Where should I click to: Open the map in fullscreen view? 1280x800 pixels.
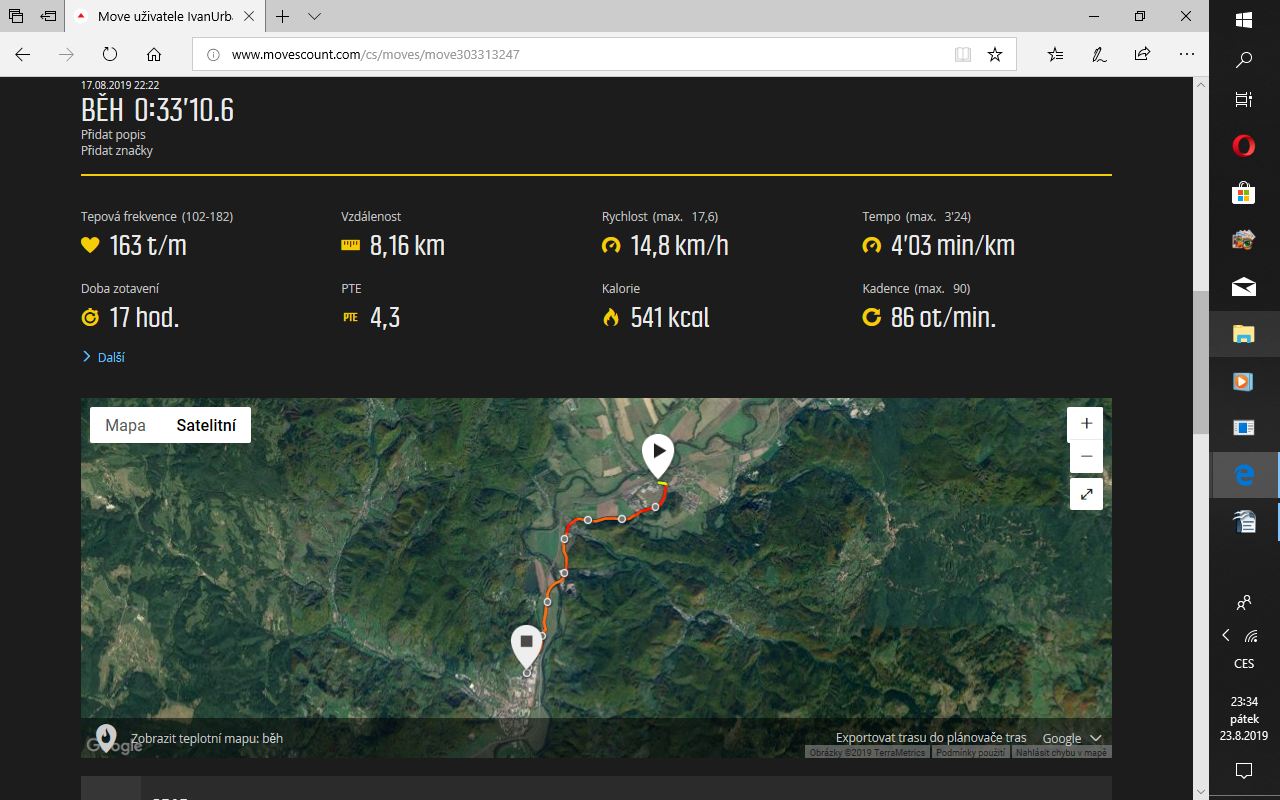pyautogui.click(x=1086, y=493)
